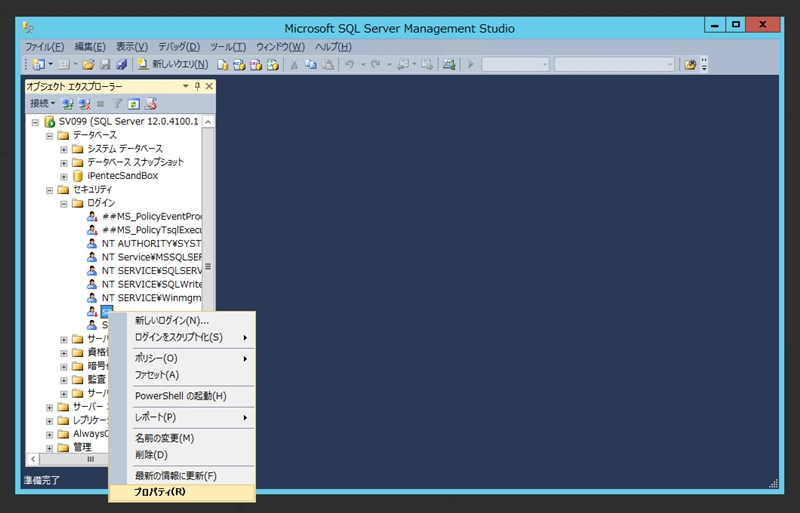This screenshot has width=800, height=513.
Task: Click the 新しいクエリ(N) toolbar button
Action: 172,64
